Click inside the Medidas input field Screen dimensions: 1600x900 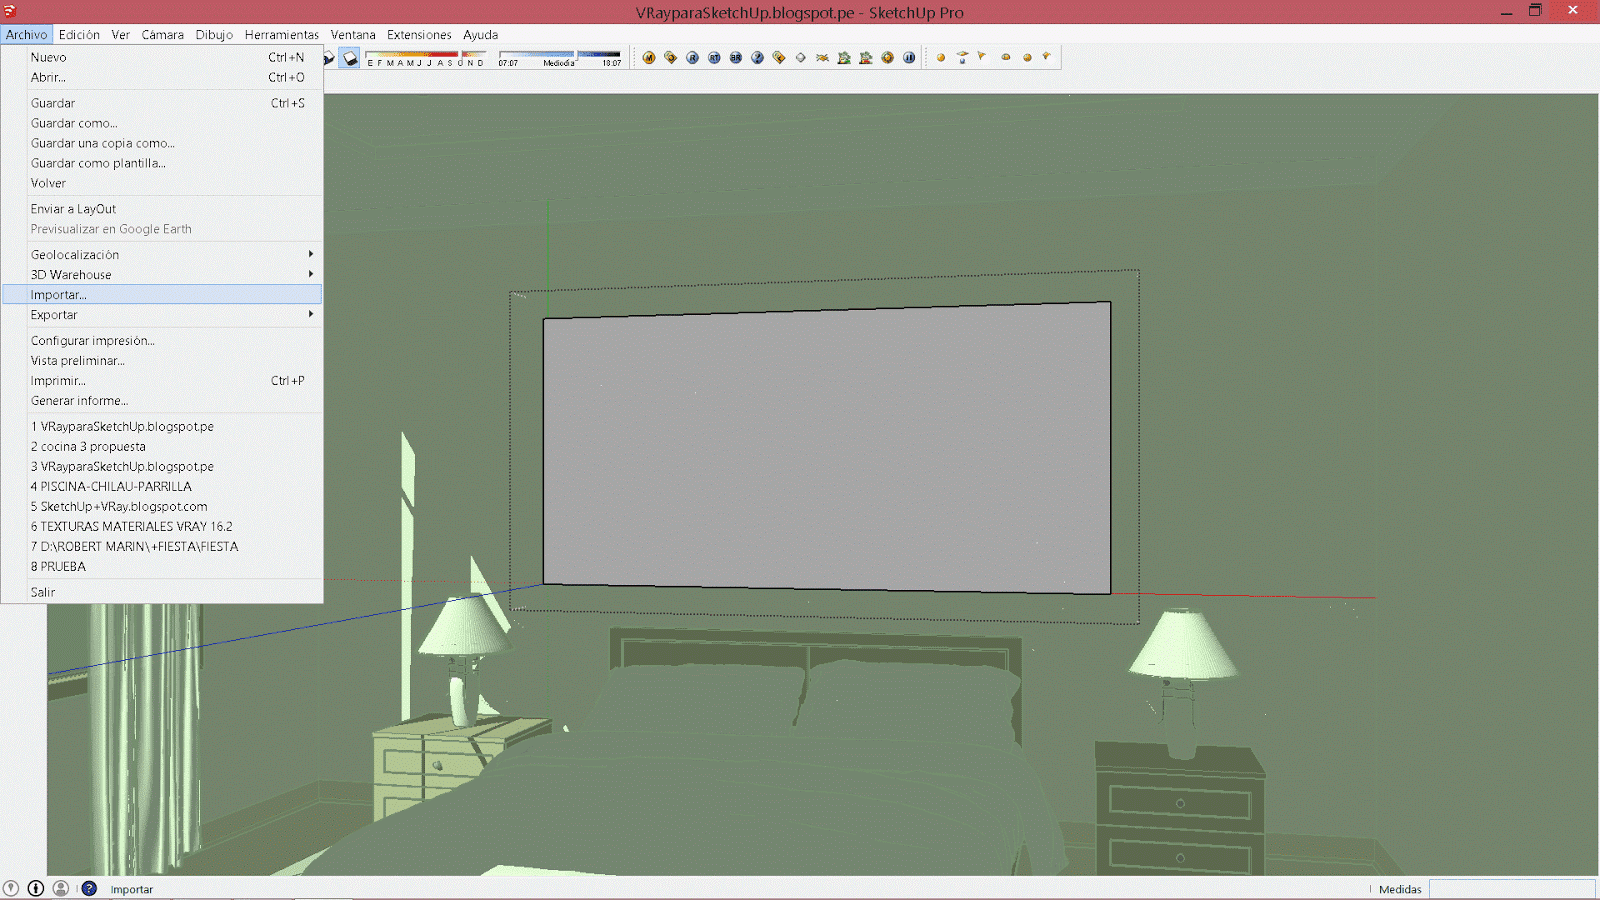tap(1510, 888)
